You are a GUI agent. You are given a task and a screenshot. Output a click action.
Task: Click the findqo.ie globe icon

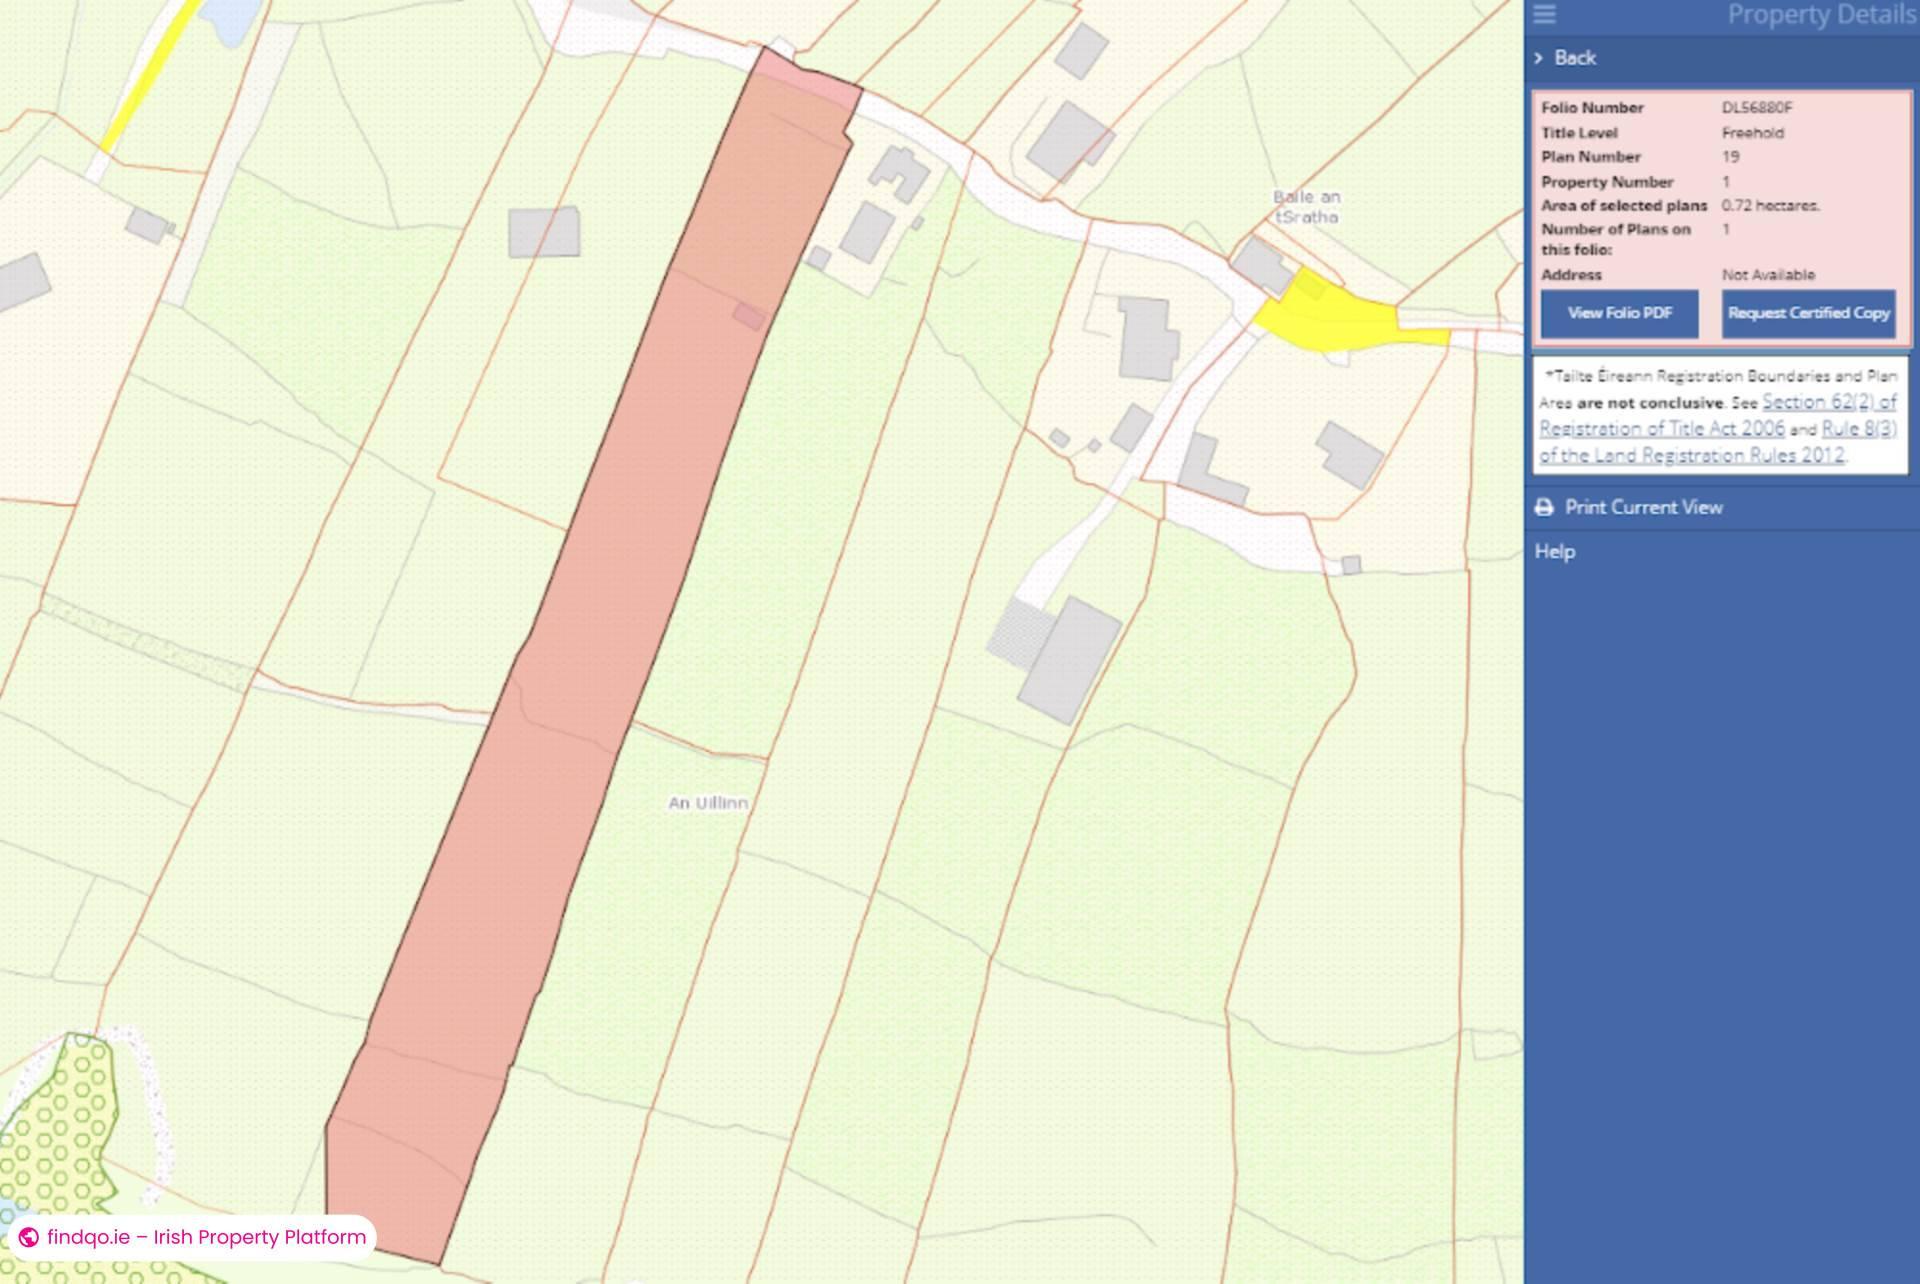click(x=29, y=1237)
